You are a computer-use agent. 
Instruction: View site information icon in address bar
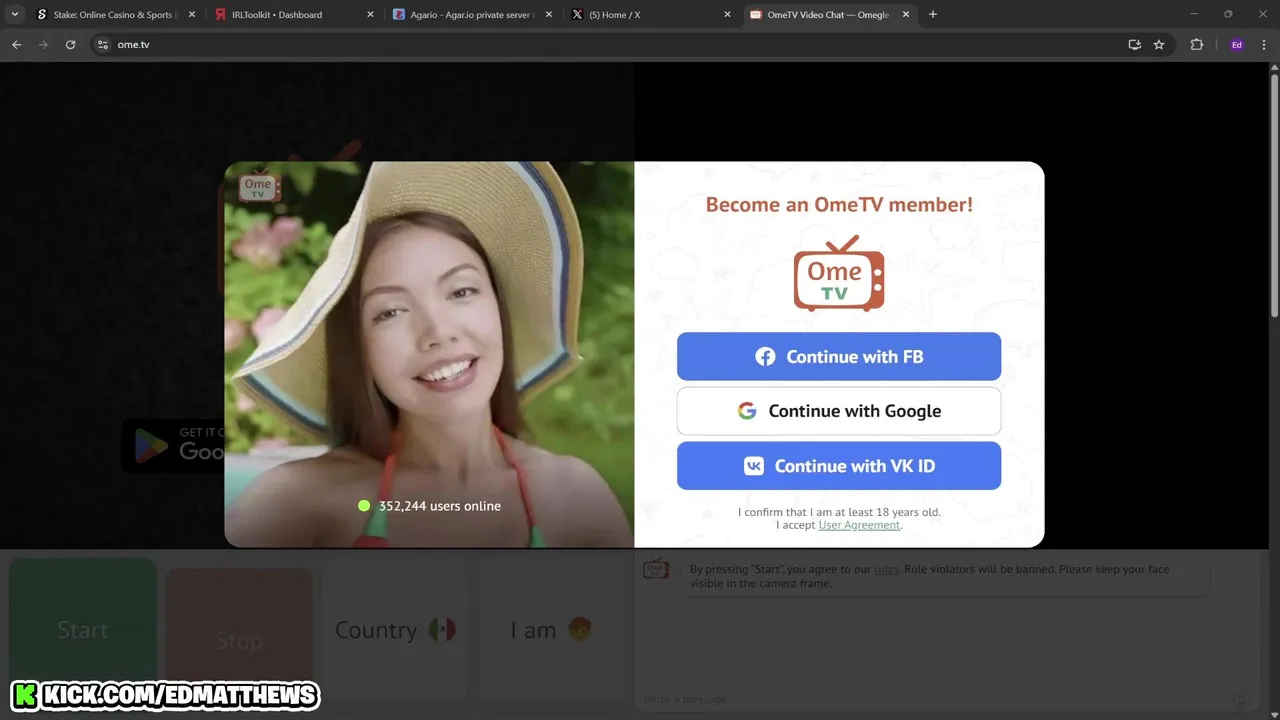pyautogui.click(x=102, y=44)
